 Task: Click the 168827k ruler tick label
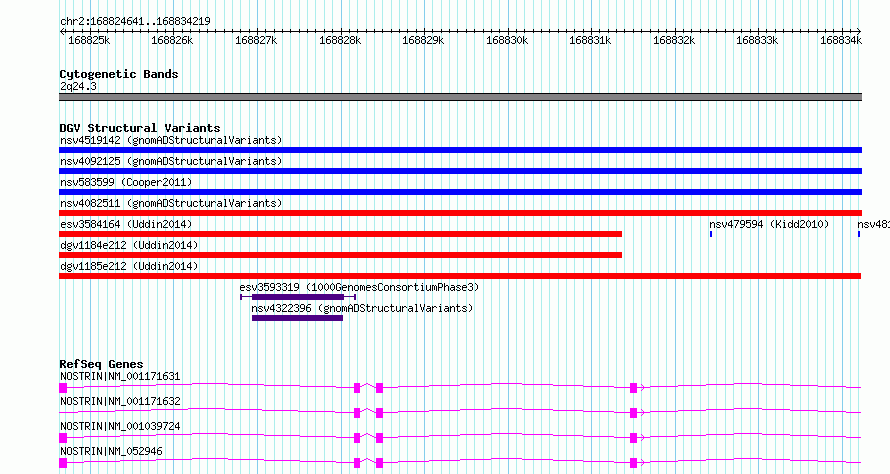(256, 40)
